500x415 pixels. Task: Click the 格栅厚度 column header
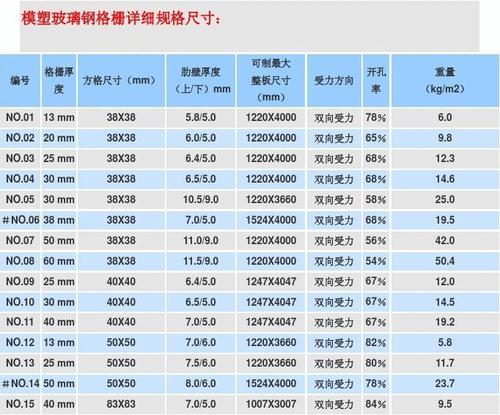[59, 81]
